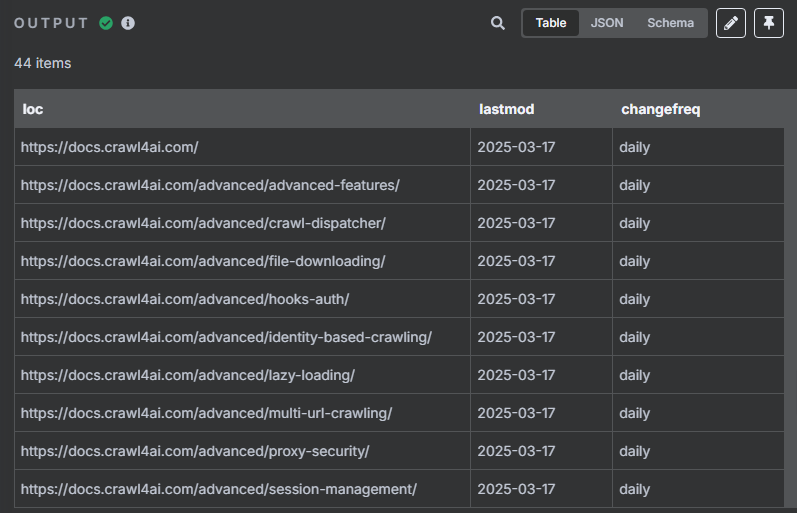Viewport: 797px width, 513px height.
Task: Select the docs.crawl4ai.com root URL cell
Action: point(242,147)
